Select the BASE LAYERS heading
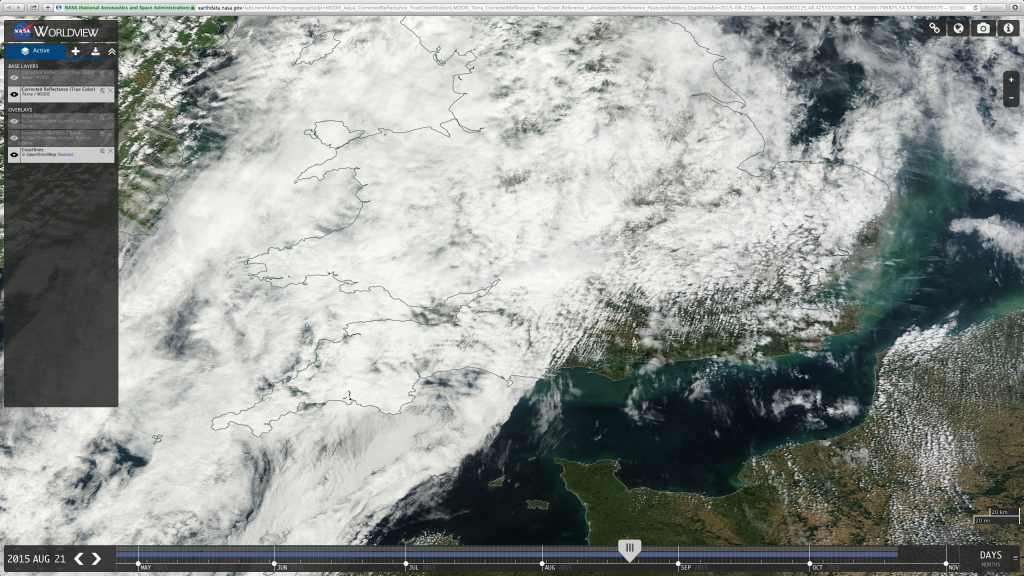1024x576 pixels. coord(24,66)
